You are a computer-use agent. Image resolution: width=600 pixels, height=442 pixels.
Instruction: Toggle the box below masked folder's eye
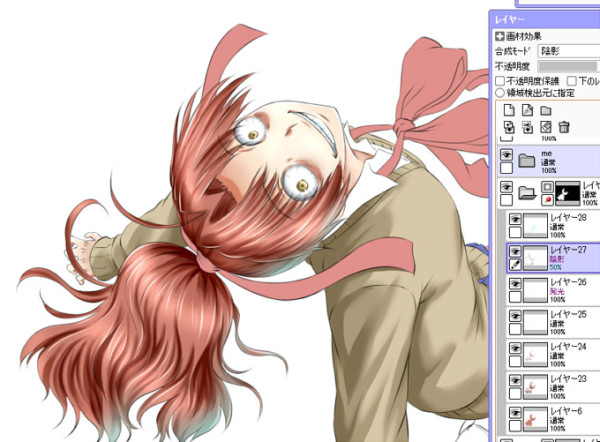507,200
